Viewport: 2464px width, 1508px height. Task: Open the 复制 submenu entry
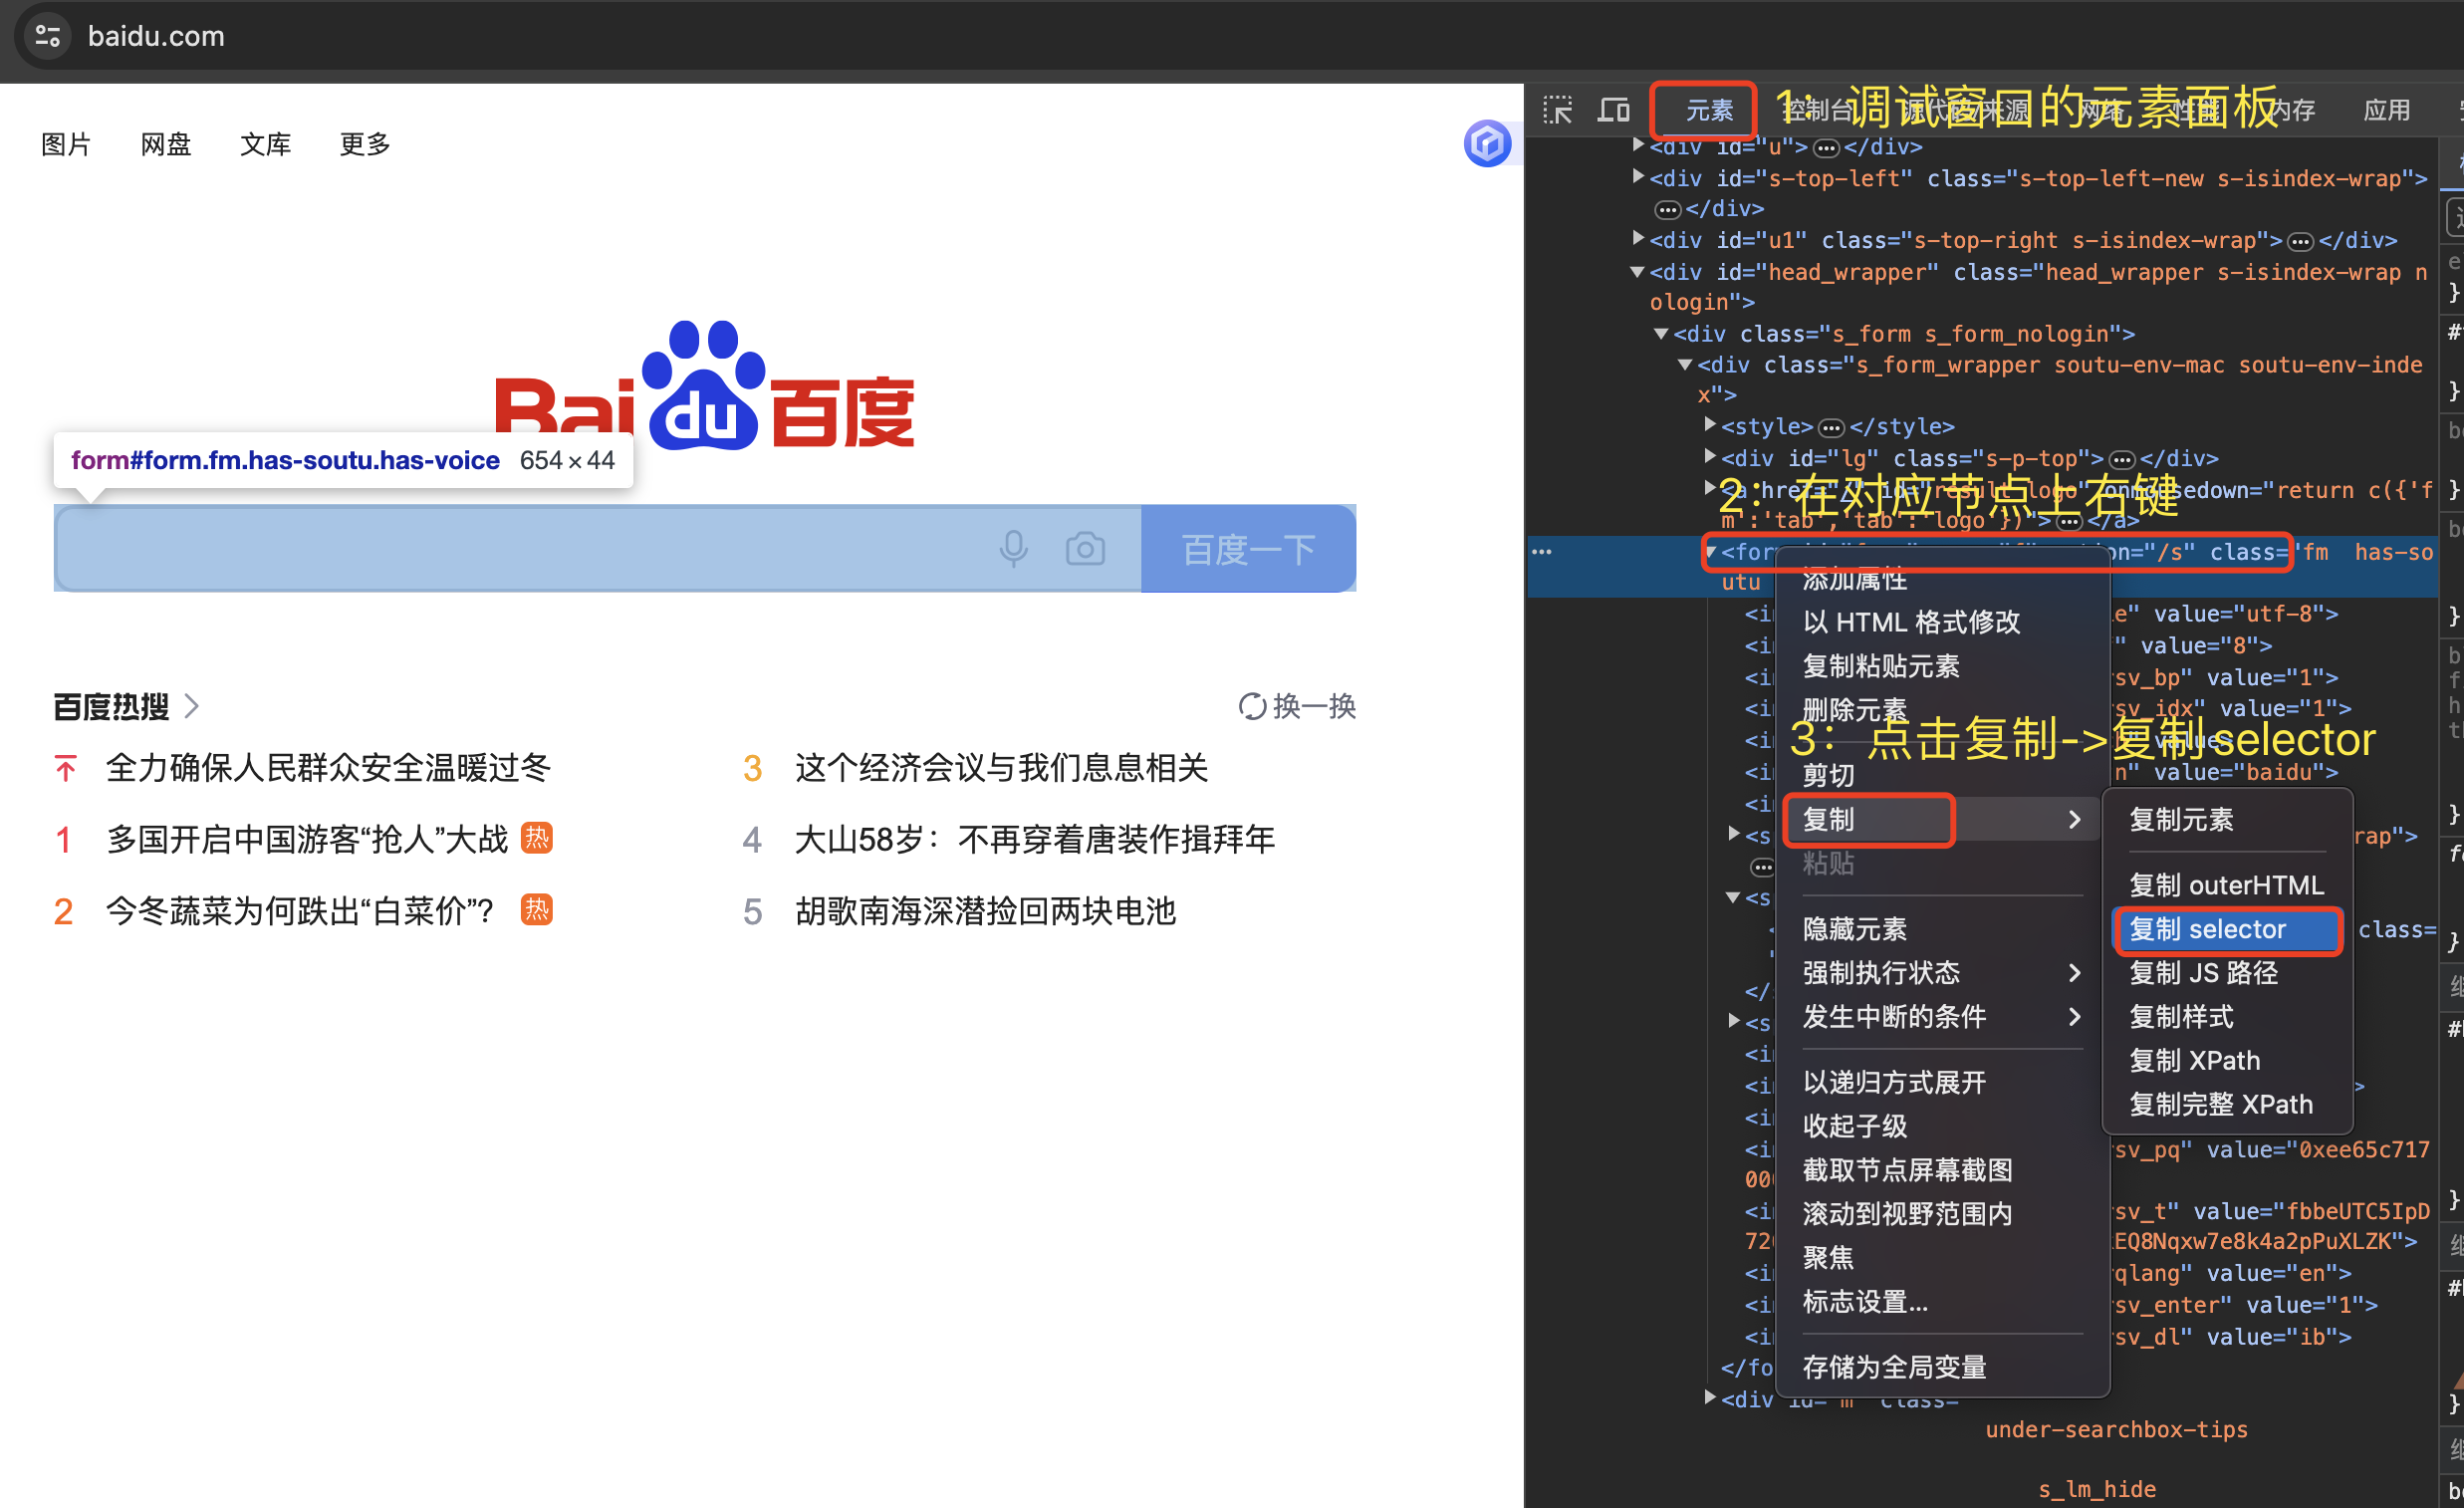(x=1942, y=819)
